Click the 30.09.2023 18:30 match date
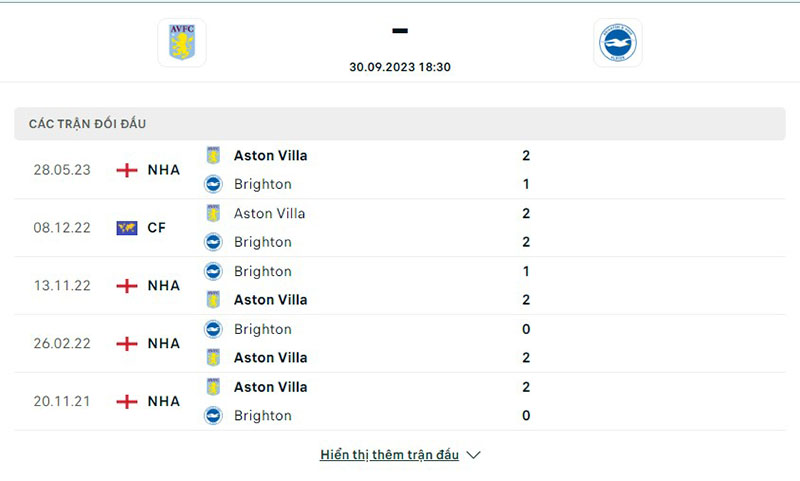This screenshot has height=481, width=800. coord(399,67)
